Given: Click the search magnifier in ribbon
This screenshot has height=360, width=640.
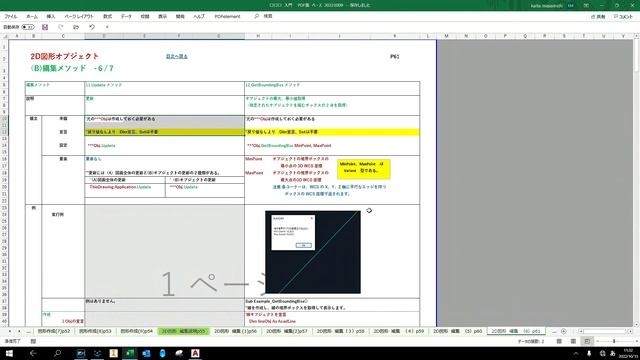Looking at the screenshot, I should tap(256, 16).
